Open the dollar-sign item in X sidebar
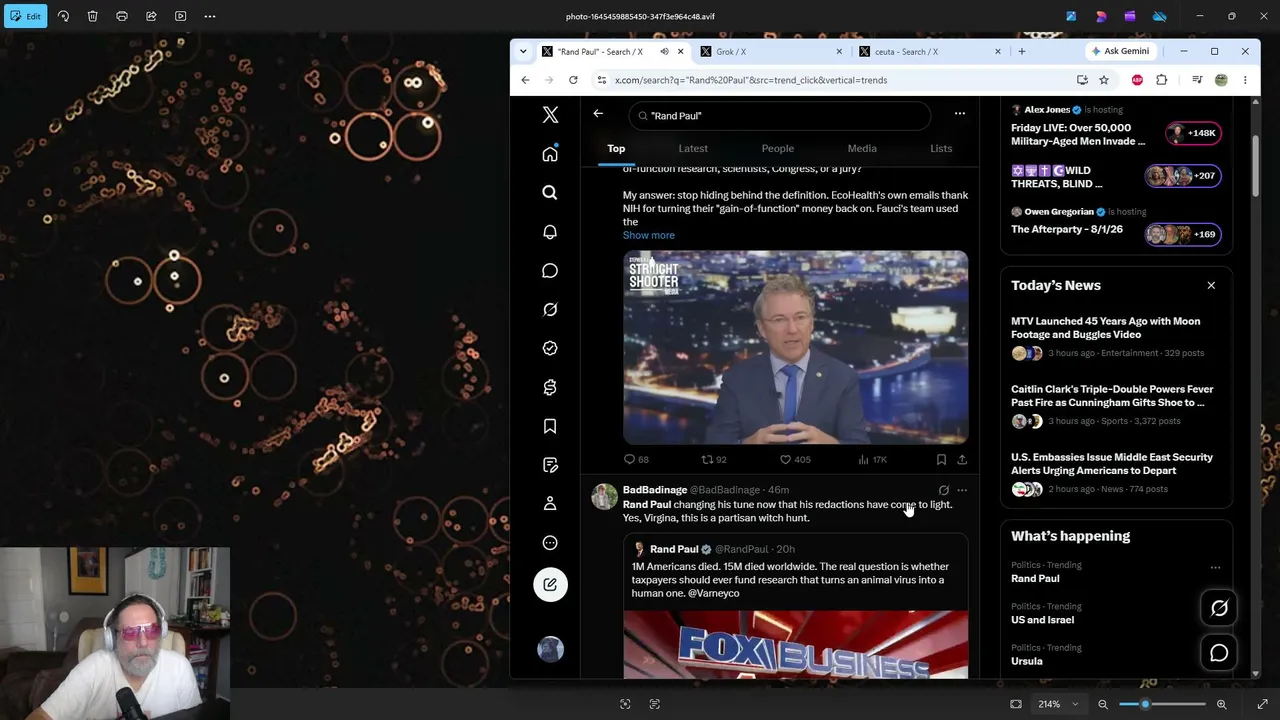The image size is (1280, 720). 550,387
